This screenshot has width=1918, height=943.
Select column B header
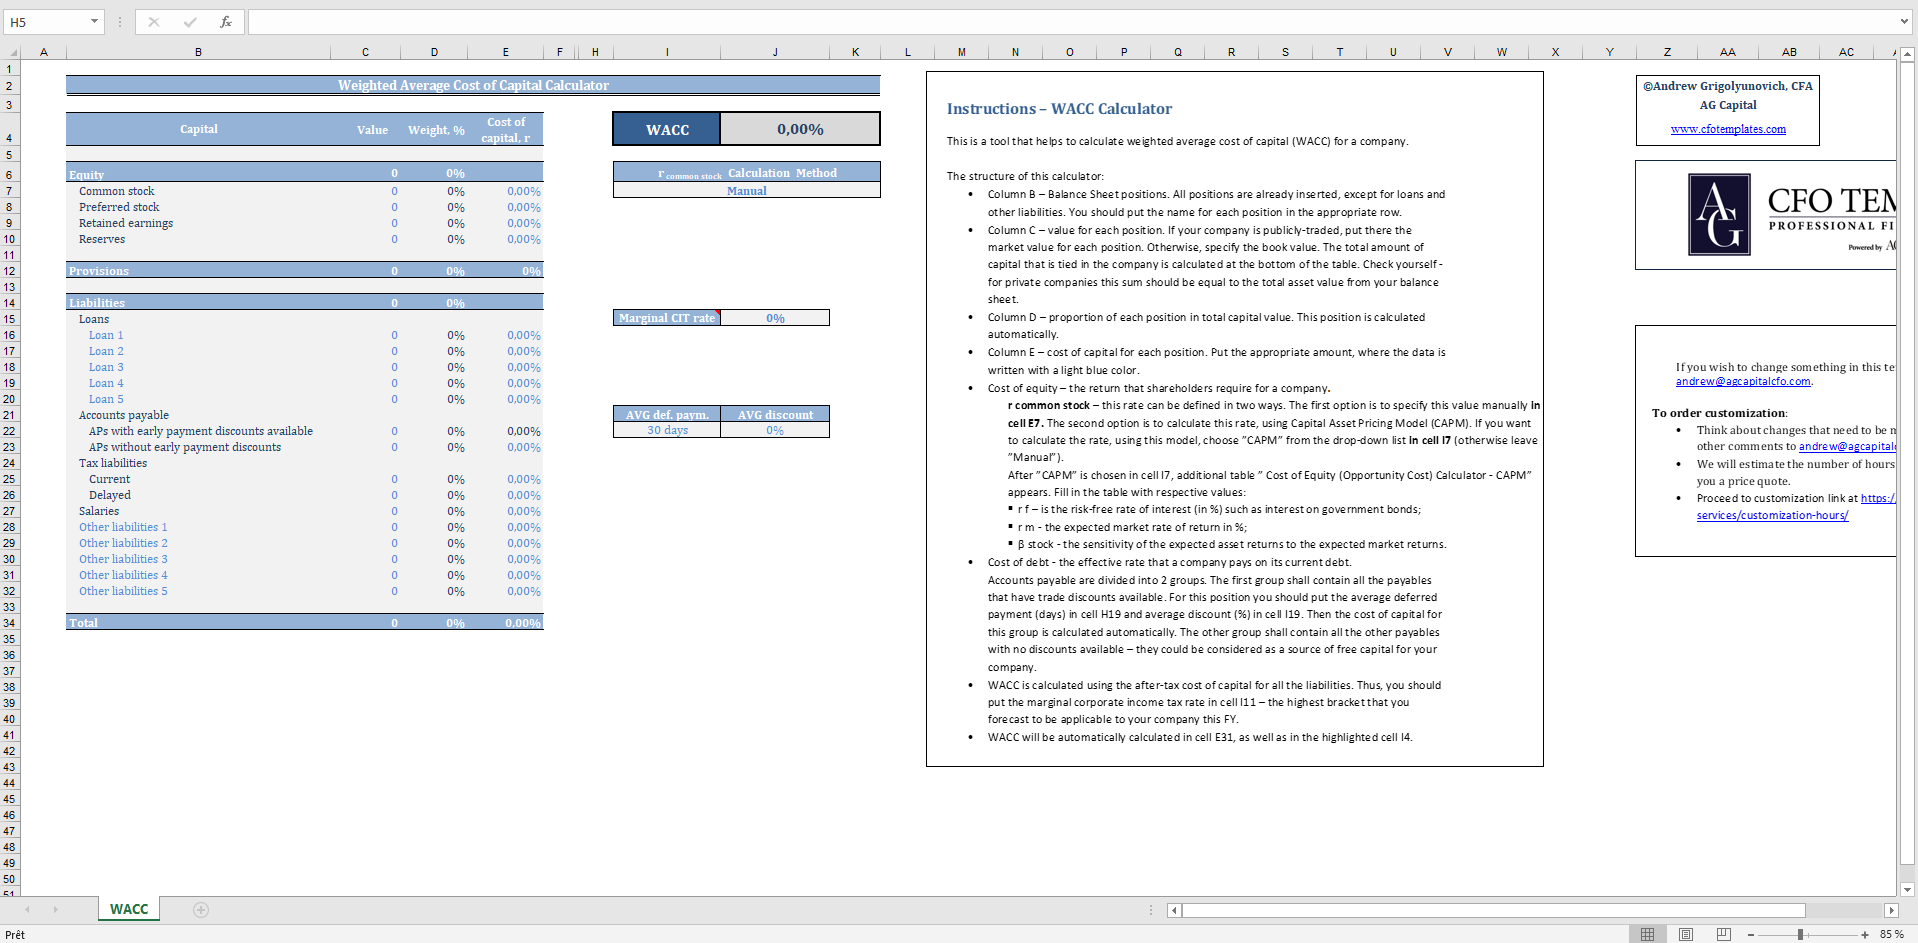tap(198, 52)
